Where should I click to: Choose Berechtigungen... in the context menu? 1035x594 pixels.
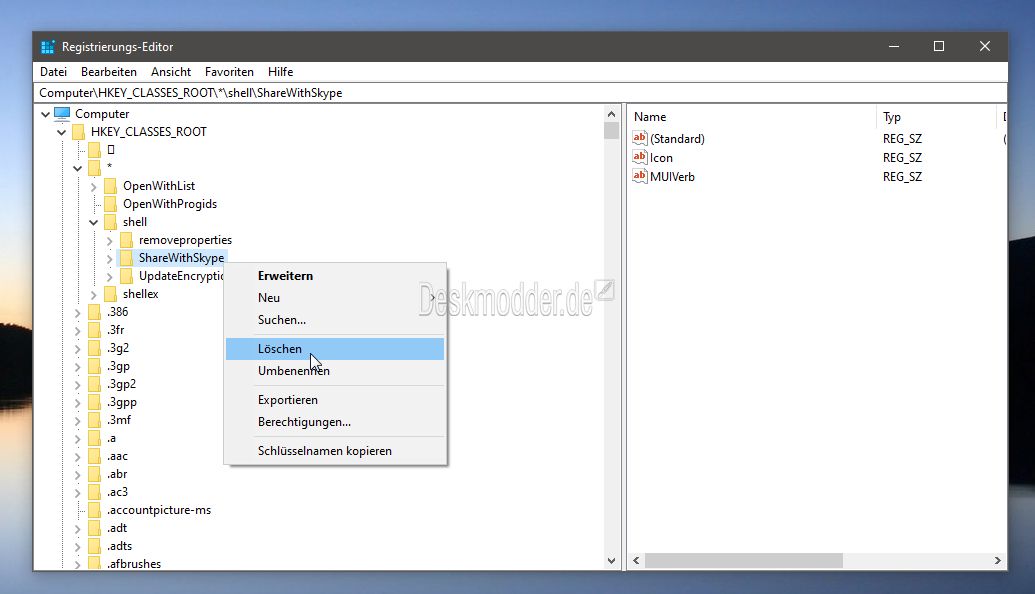(x=335, y=422)
